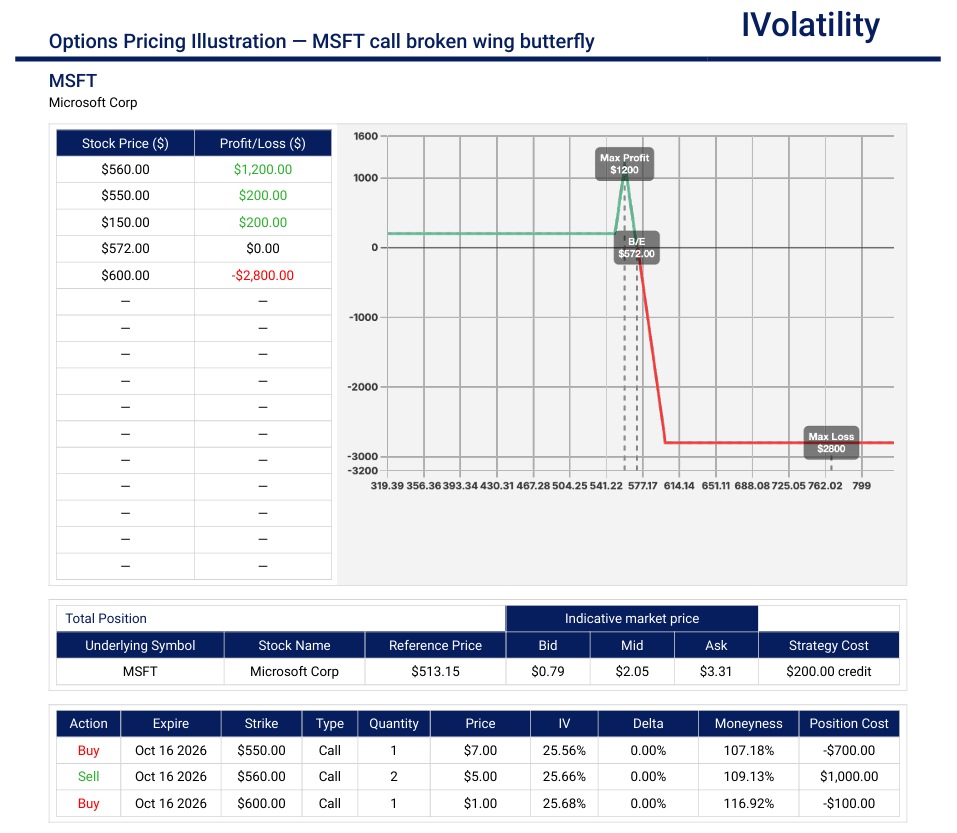Click the 107.18% moneyness value

coord(748,750)
